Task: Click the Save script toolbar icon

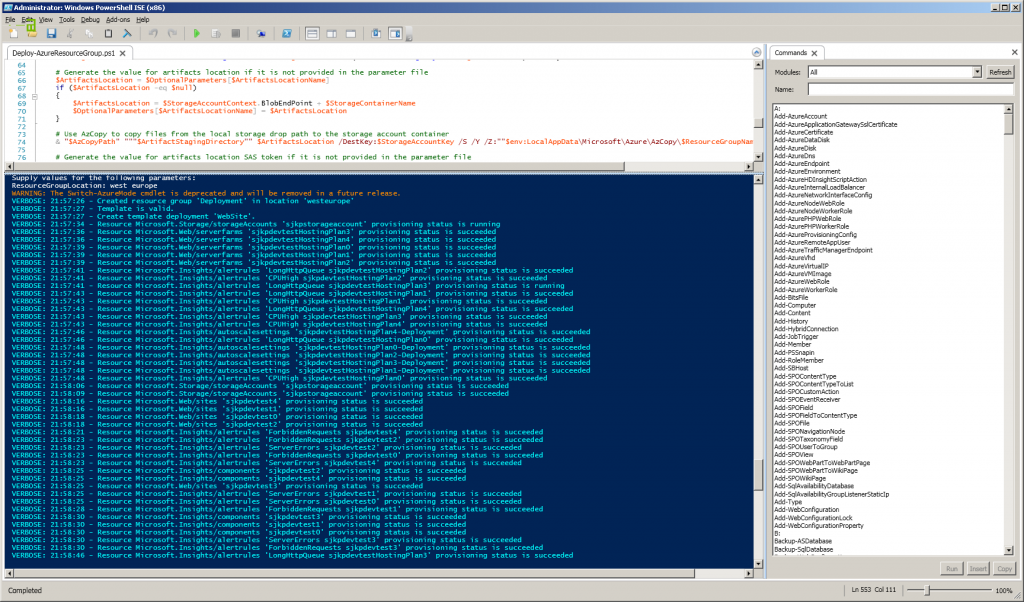Action: [51, 33]
